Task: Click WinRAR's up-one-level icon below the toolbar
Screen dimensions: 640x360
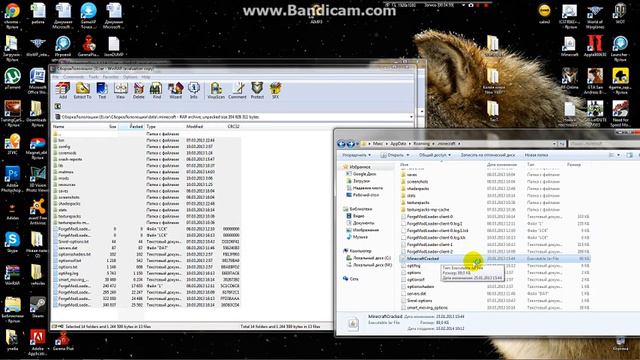Action: click(x=58, y=106)
